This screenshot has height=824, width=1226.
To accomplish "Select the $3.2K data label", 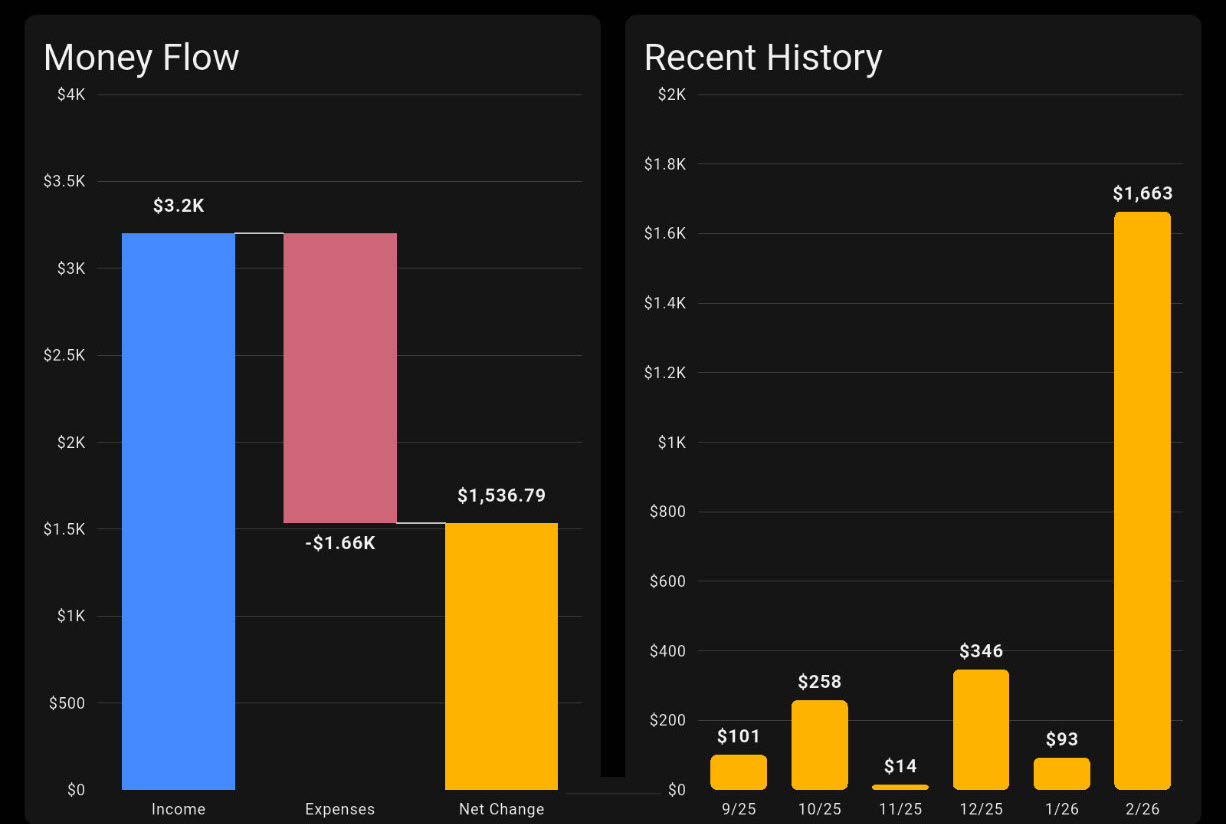I will click(x=178, y=206).
